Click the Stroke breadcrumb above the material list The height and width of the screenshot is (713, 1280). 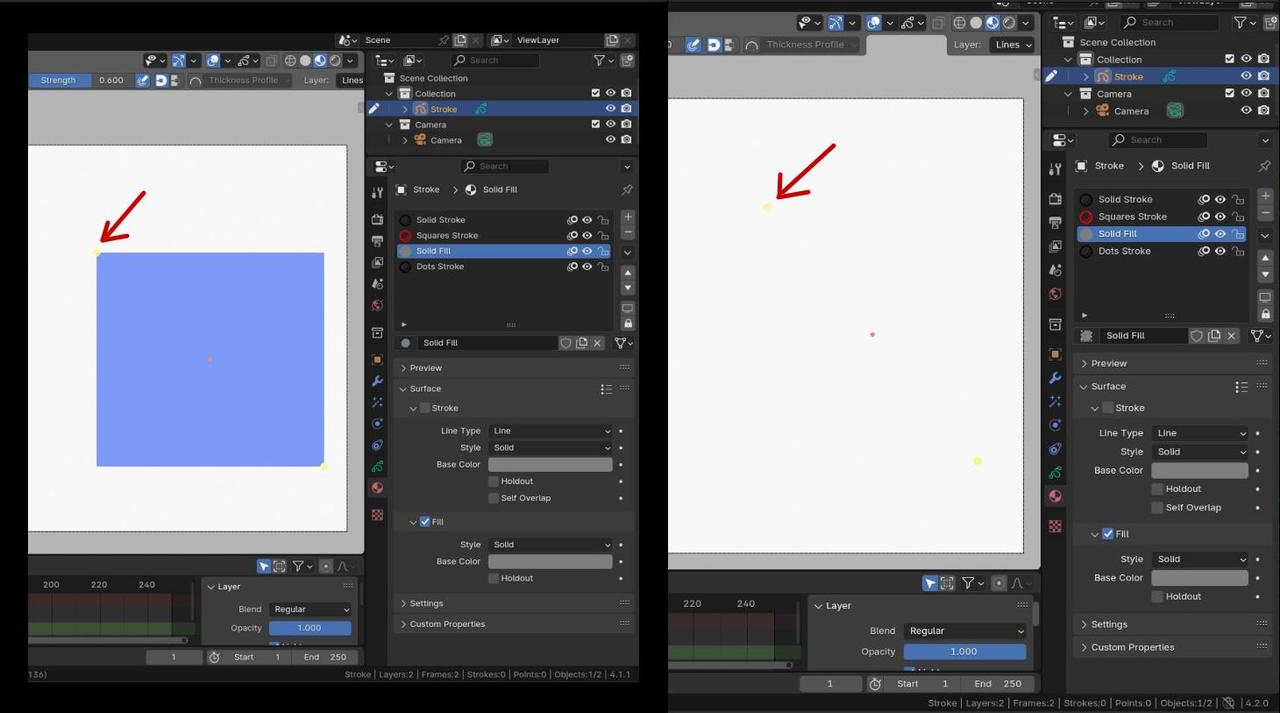pyautogui.click(x=427, y=189)
